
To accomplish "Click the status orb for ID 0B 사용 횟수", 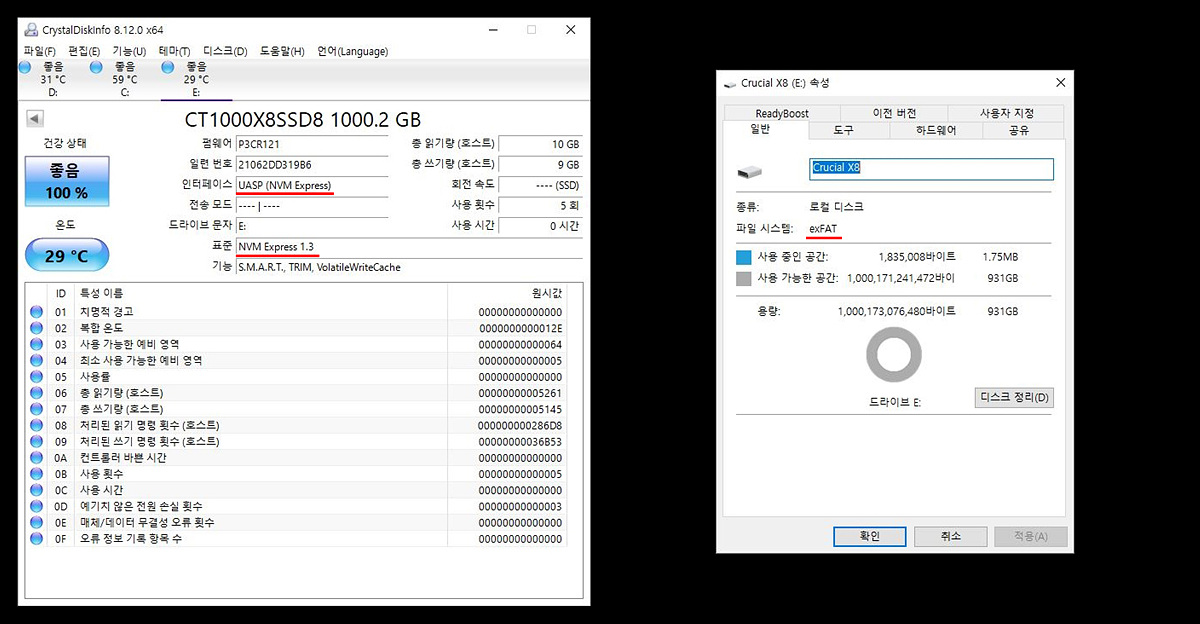I will point(36,474).
